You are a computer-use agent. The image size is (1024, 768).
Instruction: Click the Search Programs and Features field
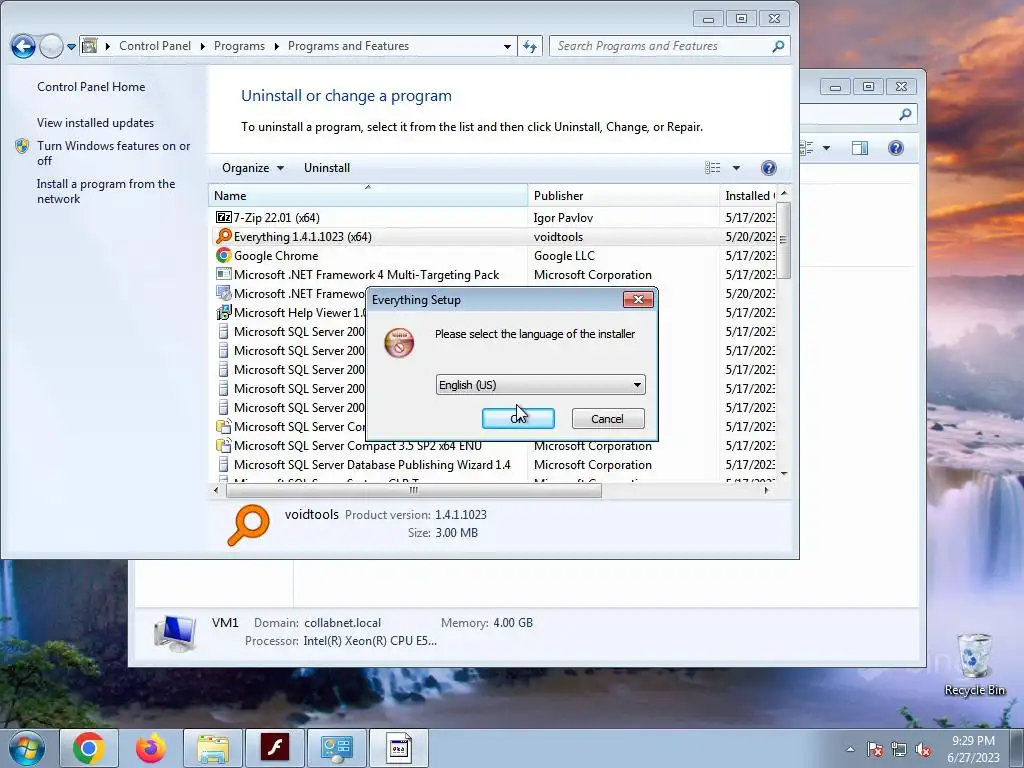(669, 46)
